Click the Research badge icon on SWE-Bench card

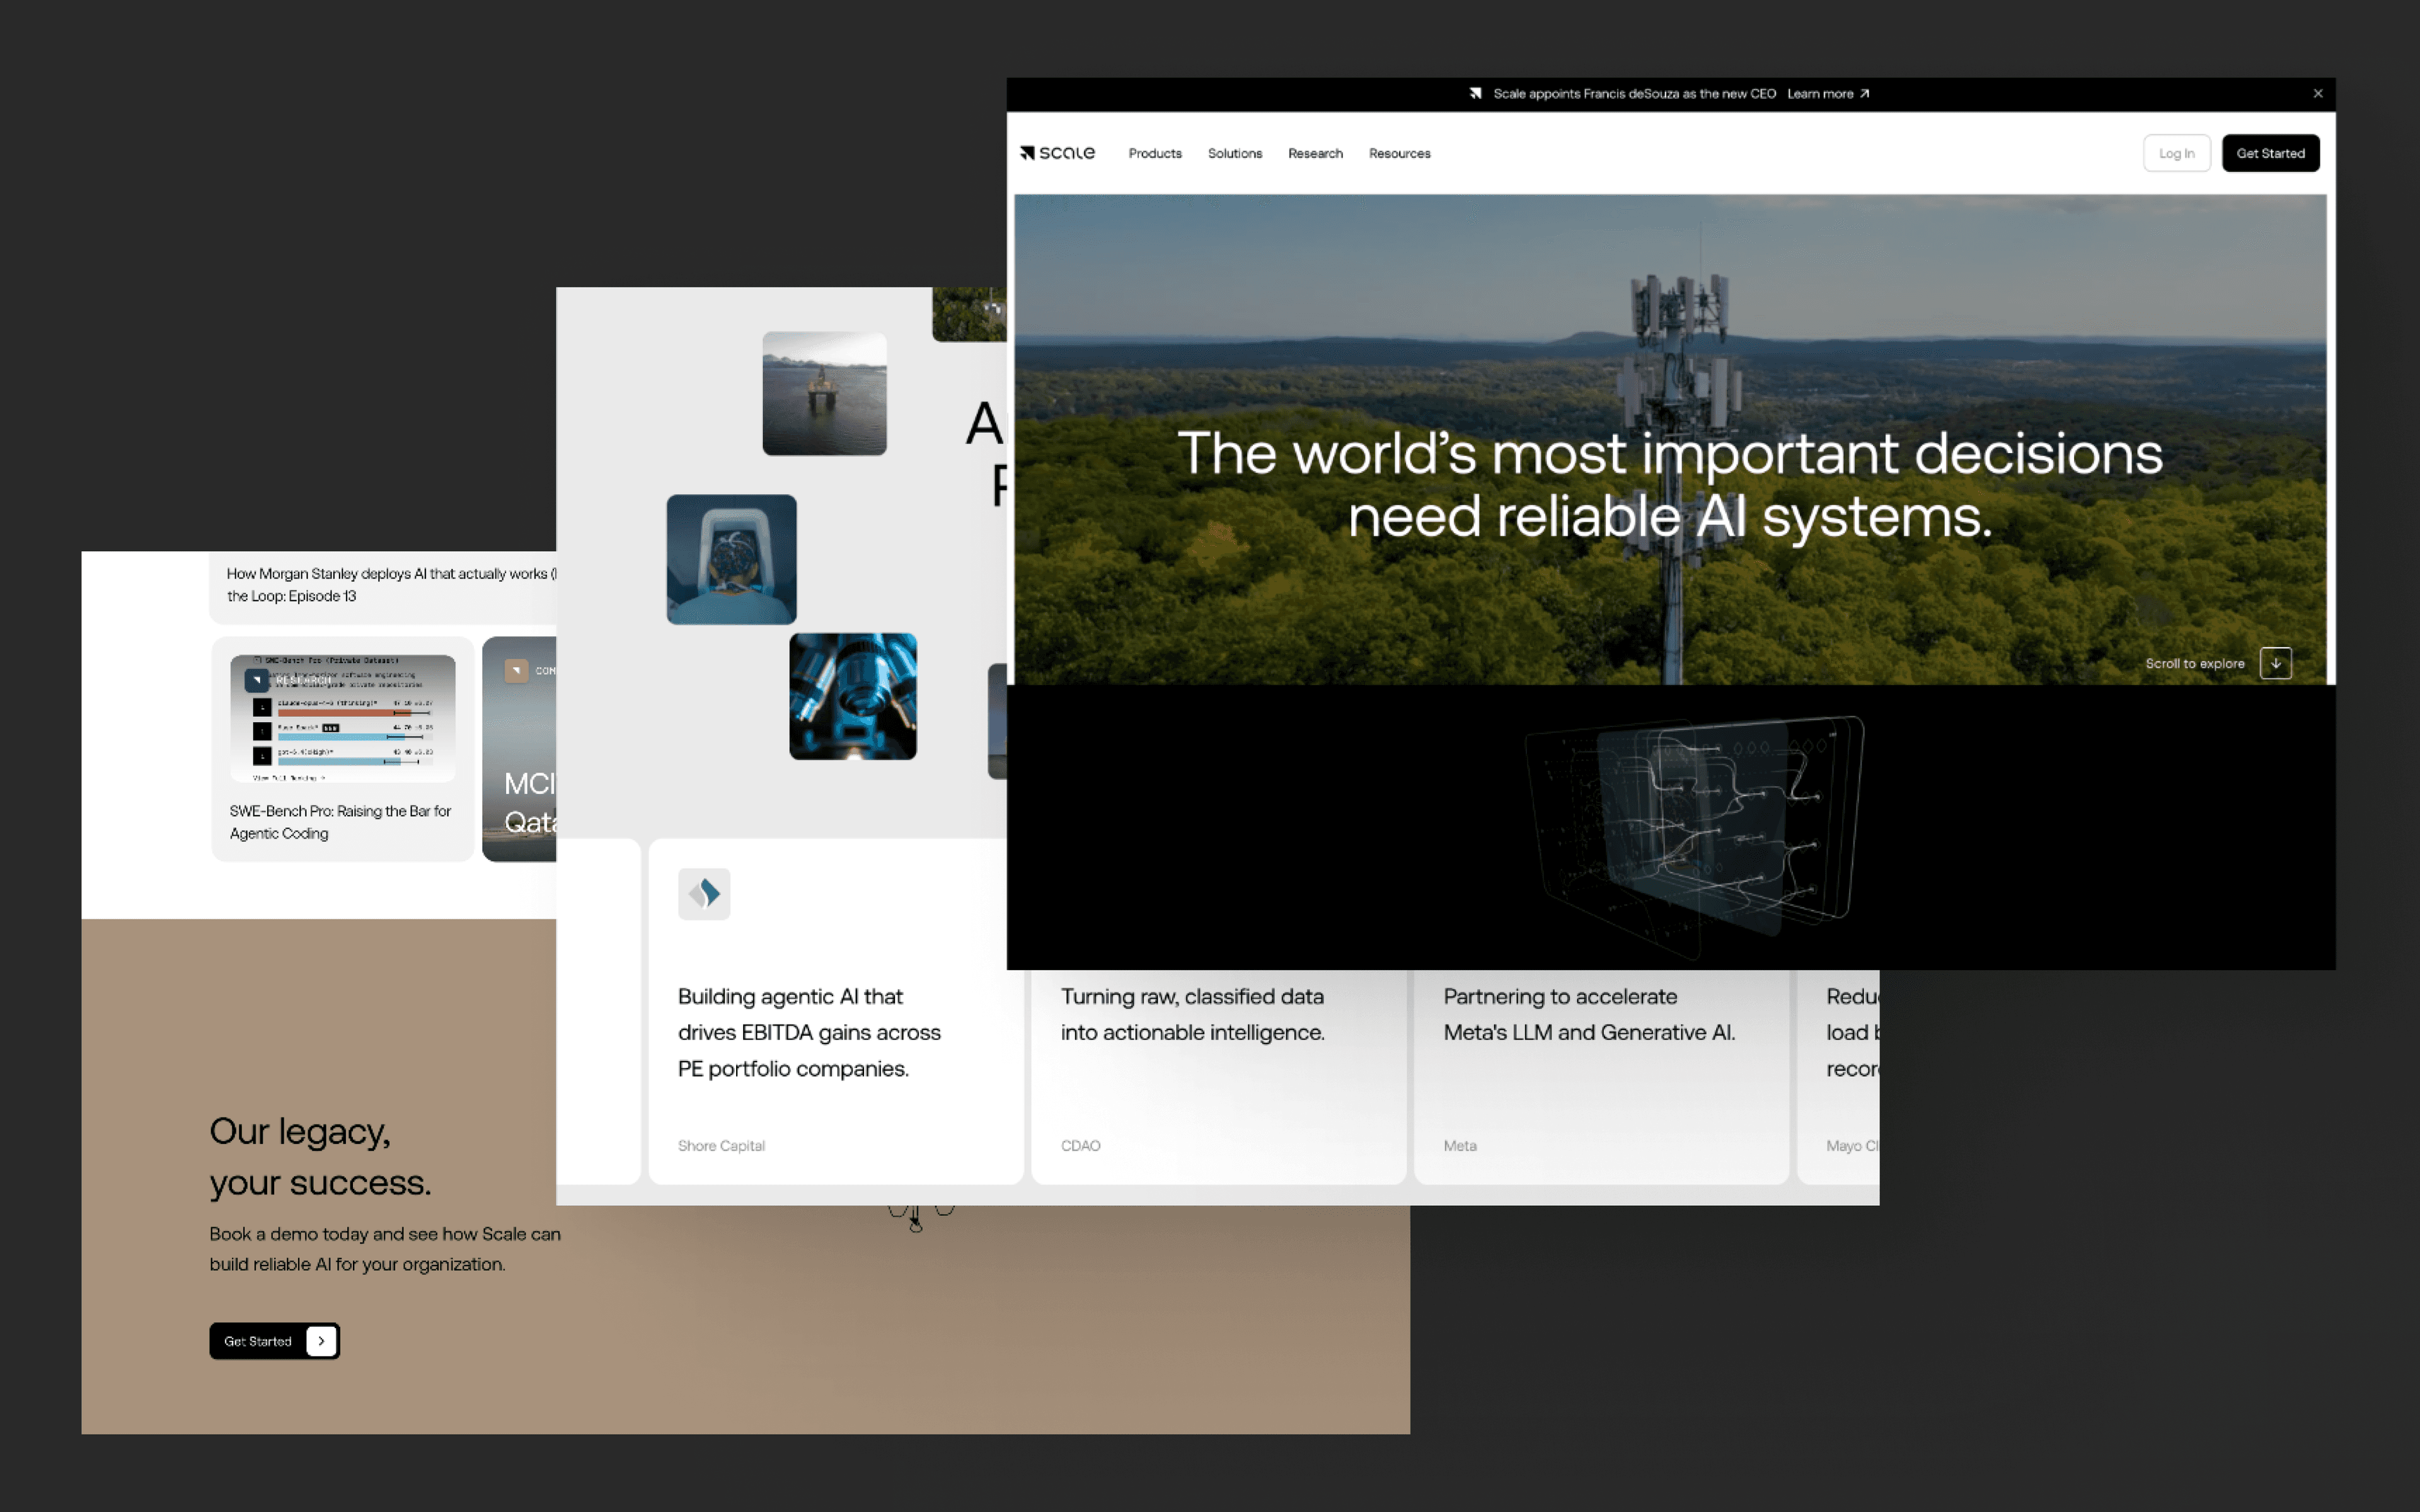tap(257, 680)
